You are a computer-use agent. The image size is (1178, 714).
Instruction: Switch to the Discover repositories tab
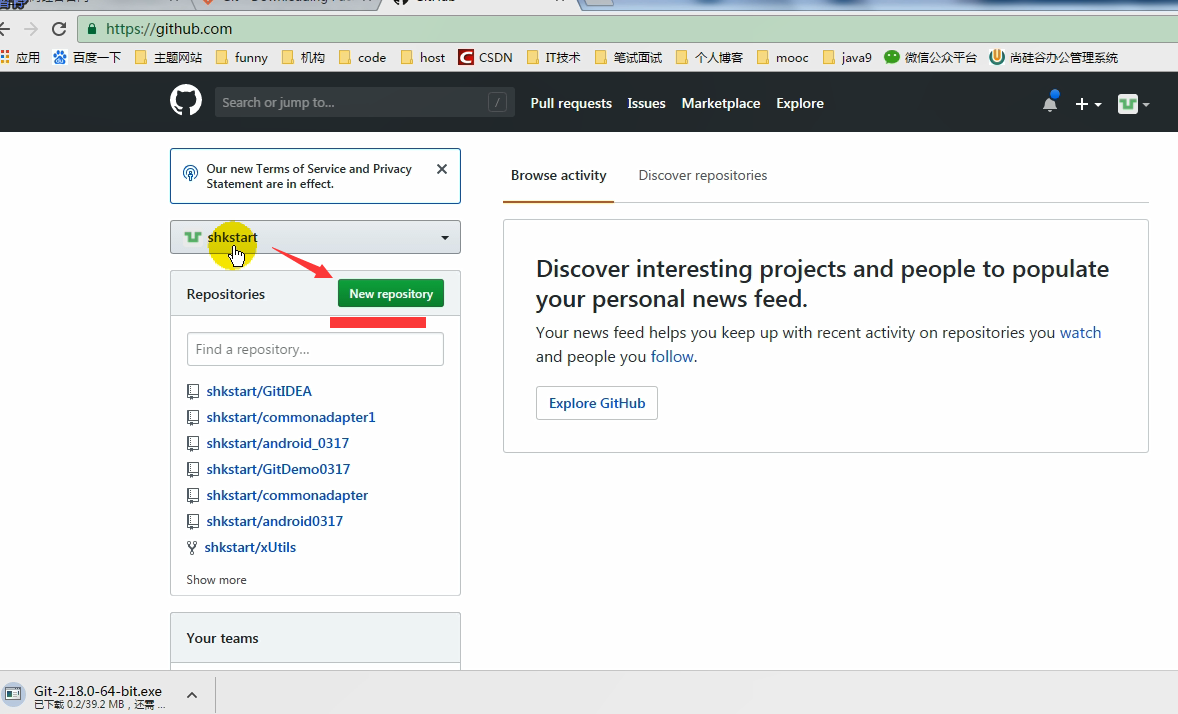point(702,175)
